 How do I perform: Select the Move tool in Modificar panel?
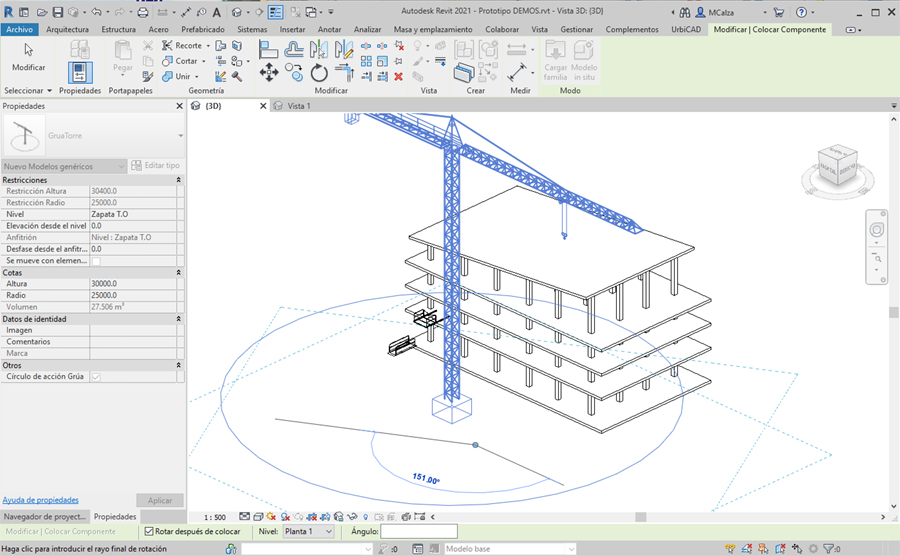(x=269, y=73)
